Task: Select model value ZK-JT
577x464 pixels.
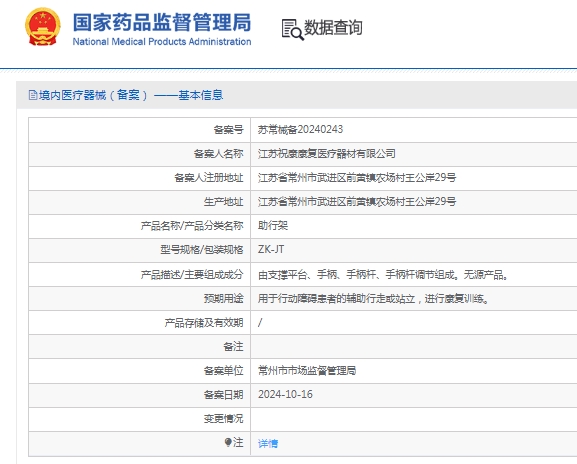Action: point(271,249)
